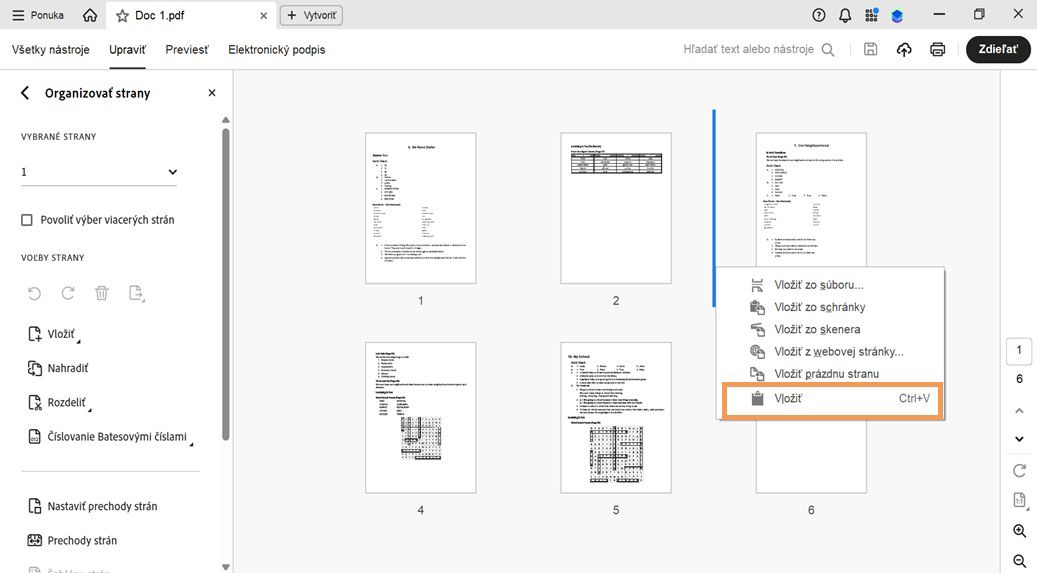The image size is (1037, 573).
Task: Enable Povoliť výber viacerých strán checkbox
Action: click(x=26, y=220)
